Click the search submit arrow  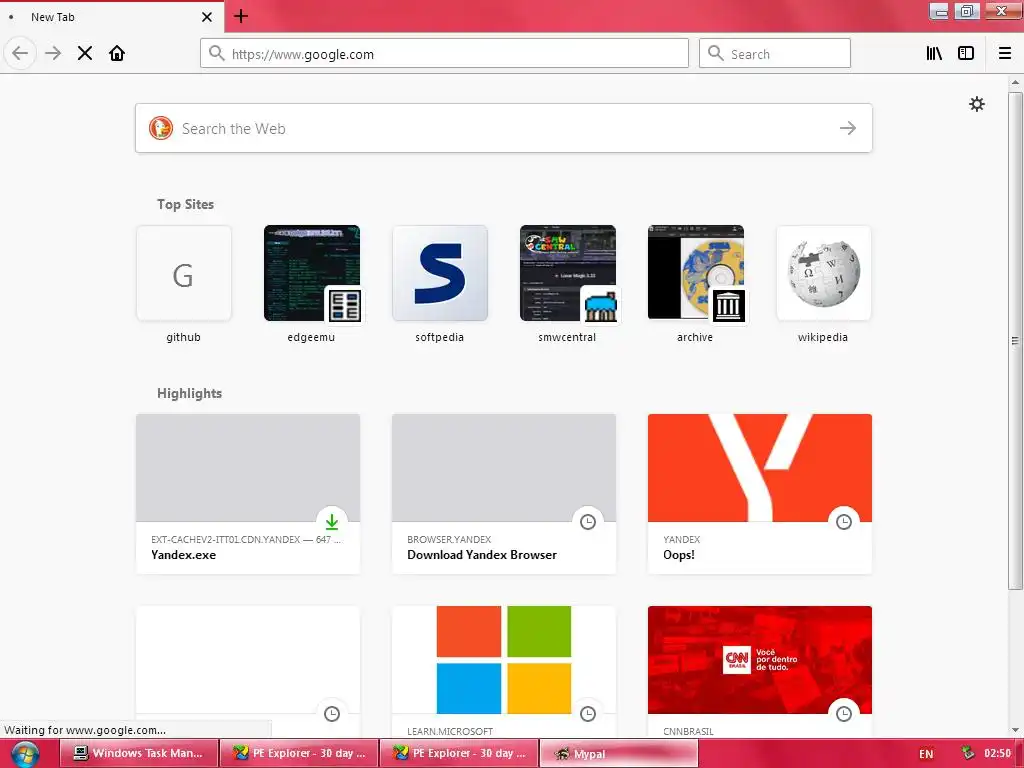[848, 128]
